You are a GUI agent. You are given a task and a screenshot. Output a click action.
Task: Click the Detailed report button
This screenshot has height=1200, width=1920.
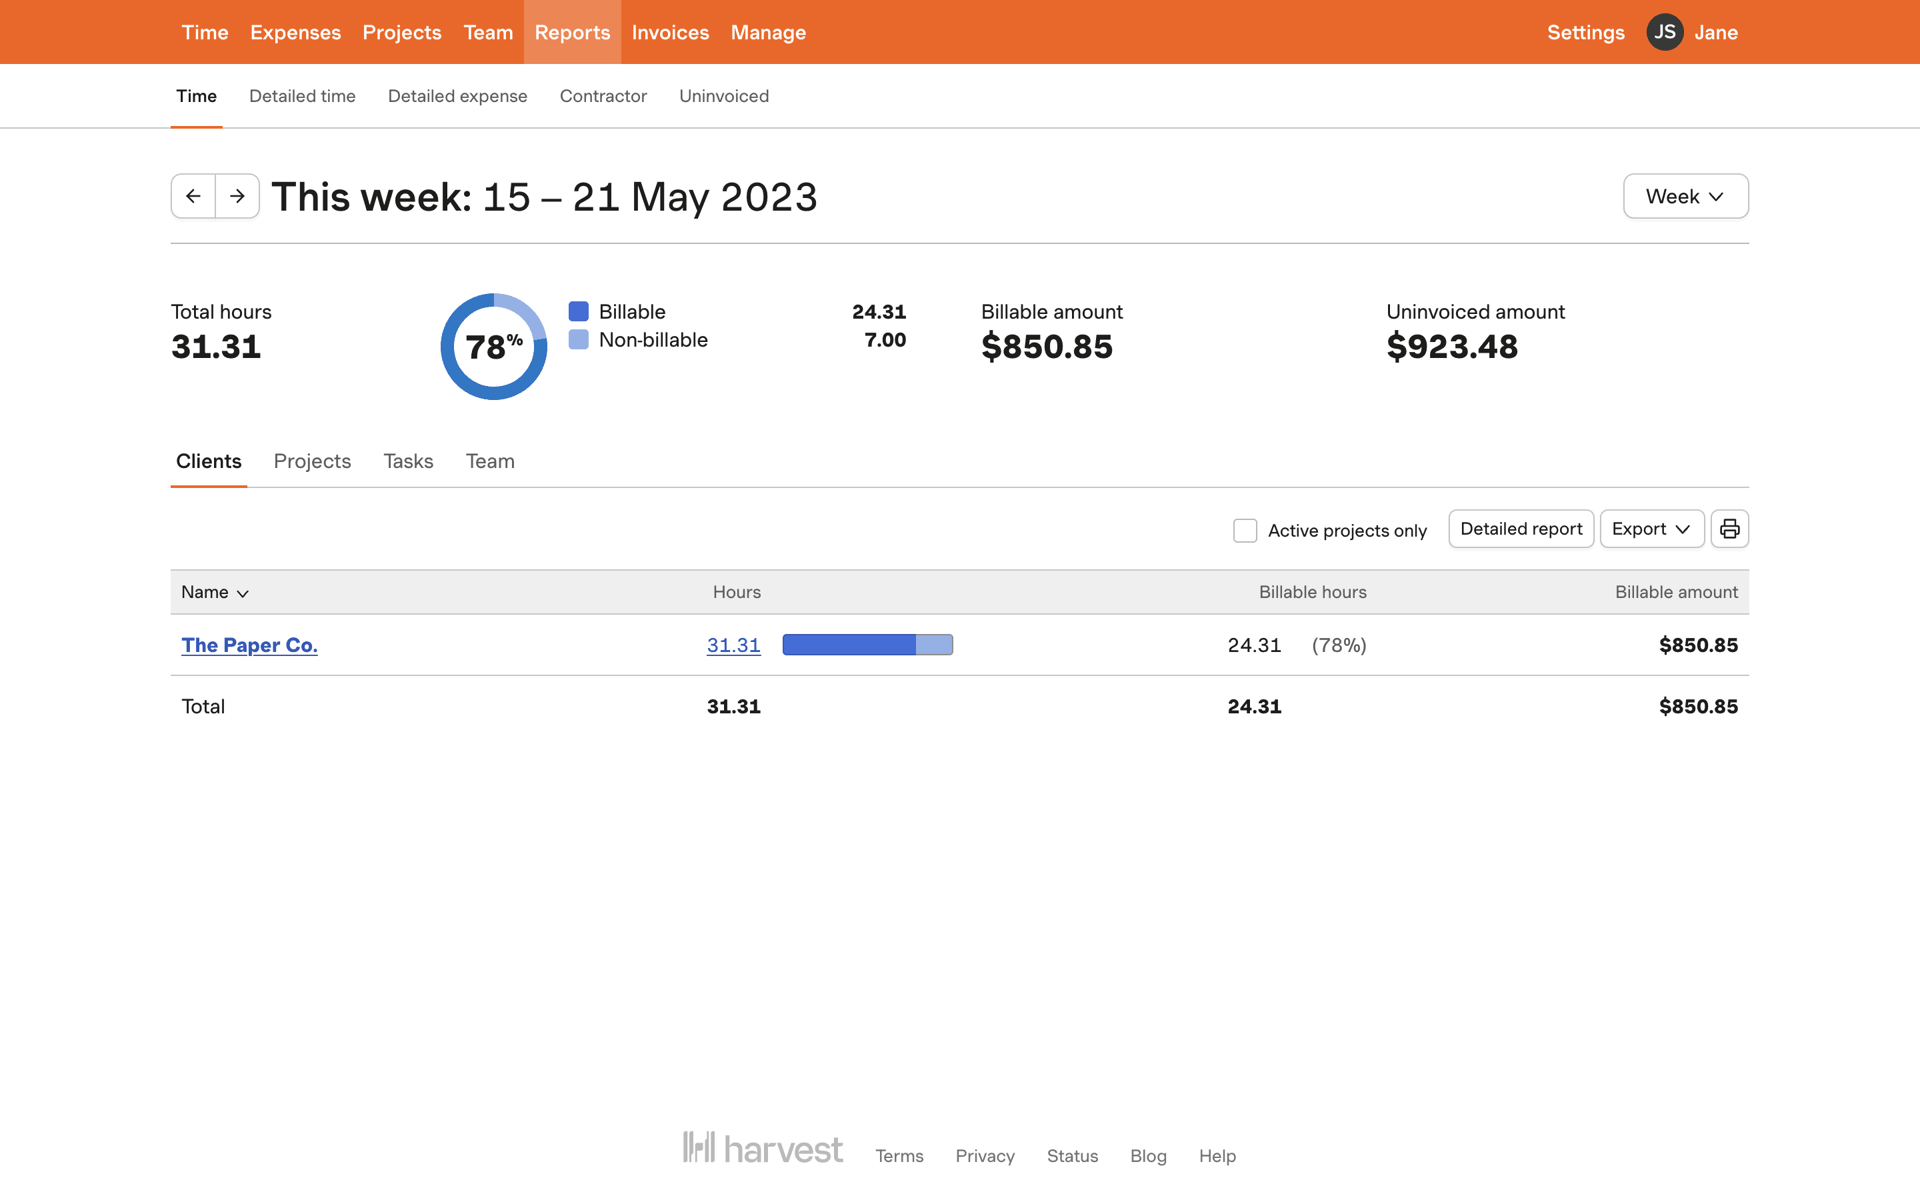[1521, 529]
